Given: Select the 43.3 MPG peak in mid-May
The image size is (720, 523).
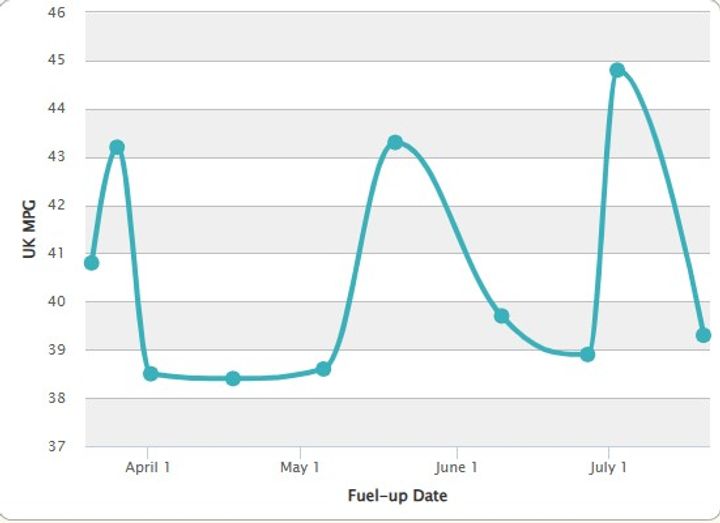Looking at the screenshot, I should [395, 142].
